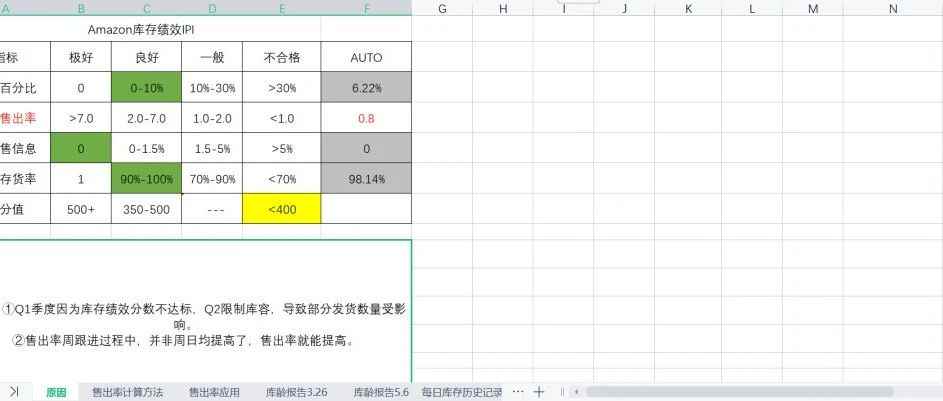Select the gray 98.14% cell
This screenshot has width=943, height=401.
click(366, 179)
